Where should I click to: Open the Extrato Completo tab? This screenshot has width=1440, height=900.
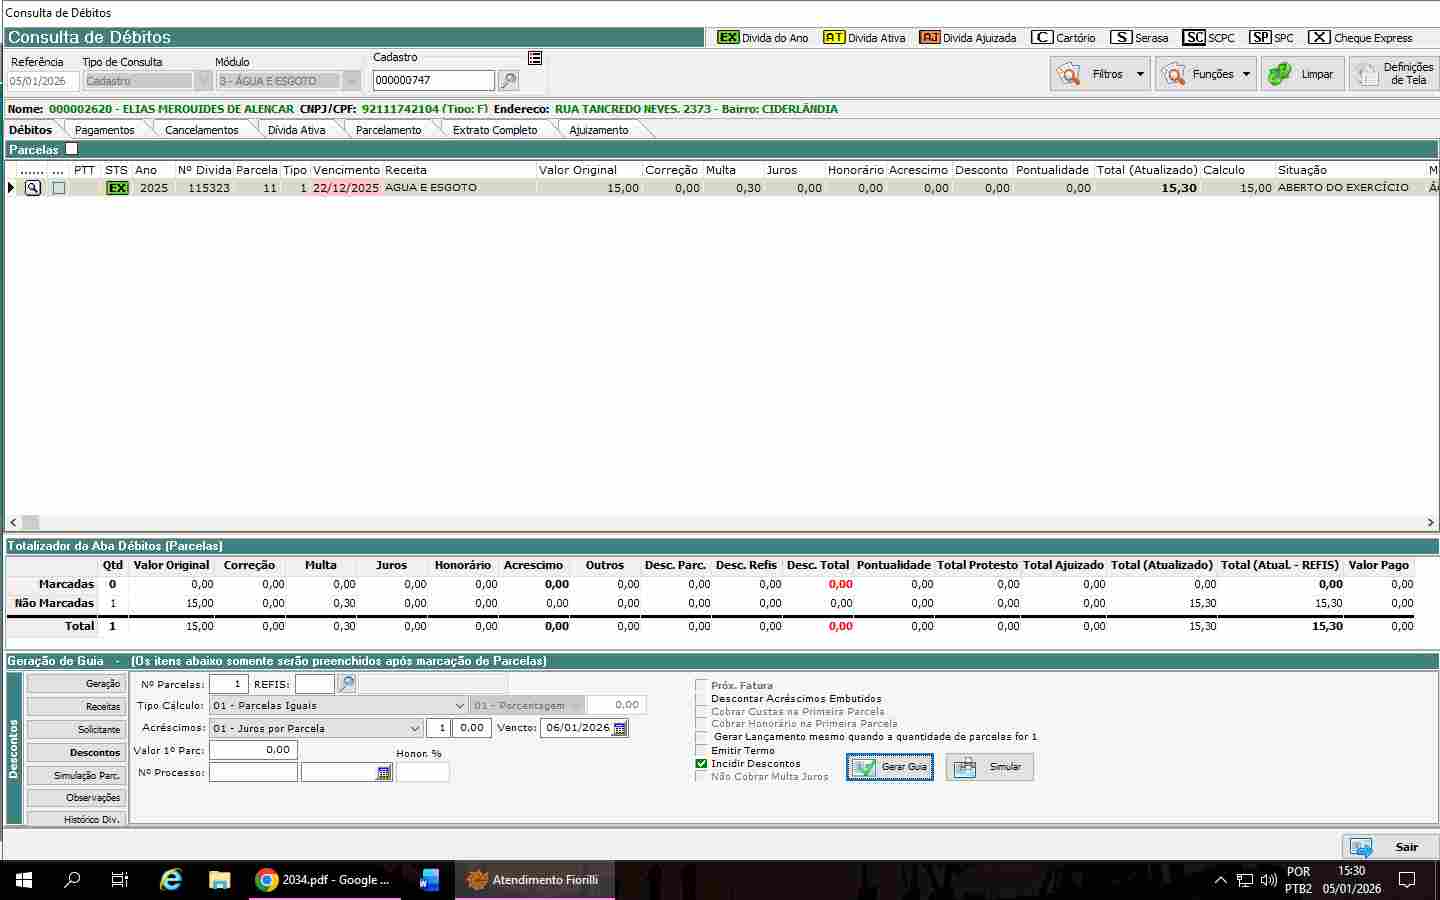[x=494, y=130]
